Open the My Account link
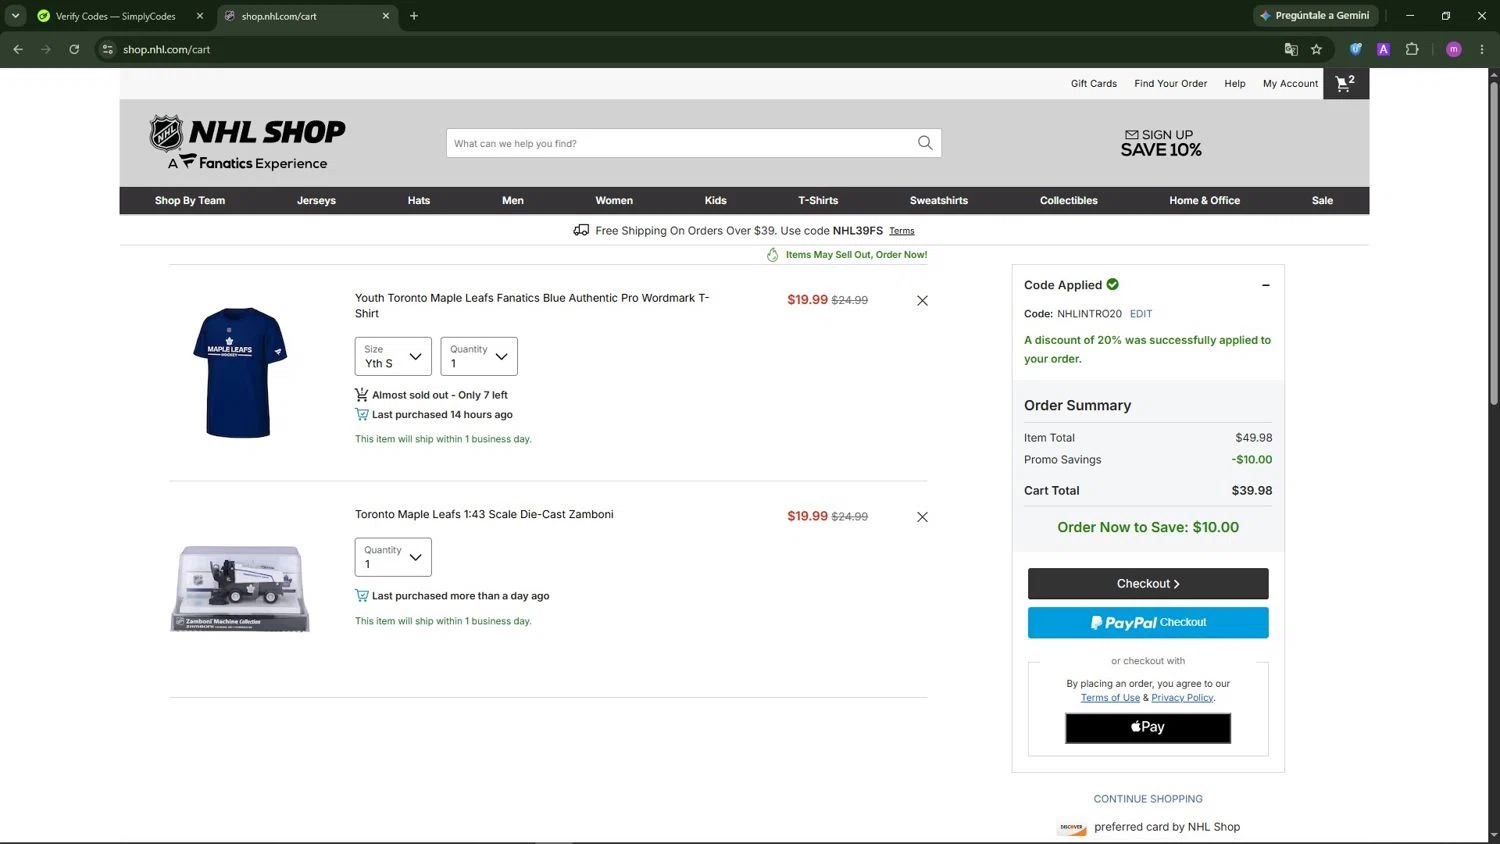The width and height of the screenshot is (1500, 844). click(1291, 84)
